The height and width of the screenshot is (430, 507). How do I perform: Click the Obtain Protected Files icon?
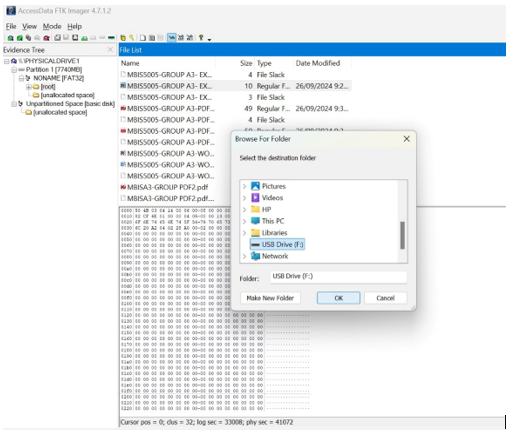[x=123, y=38]
